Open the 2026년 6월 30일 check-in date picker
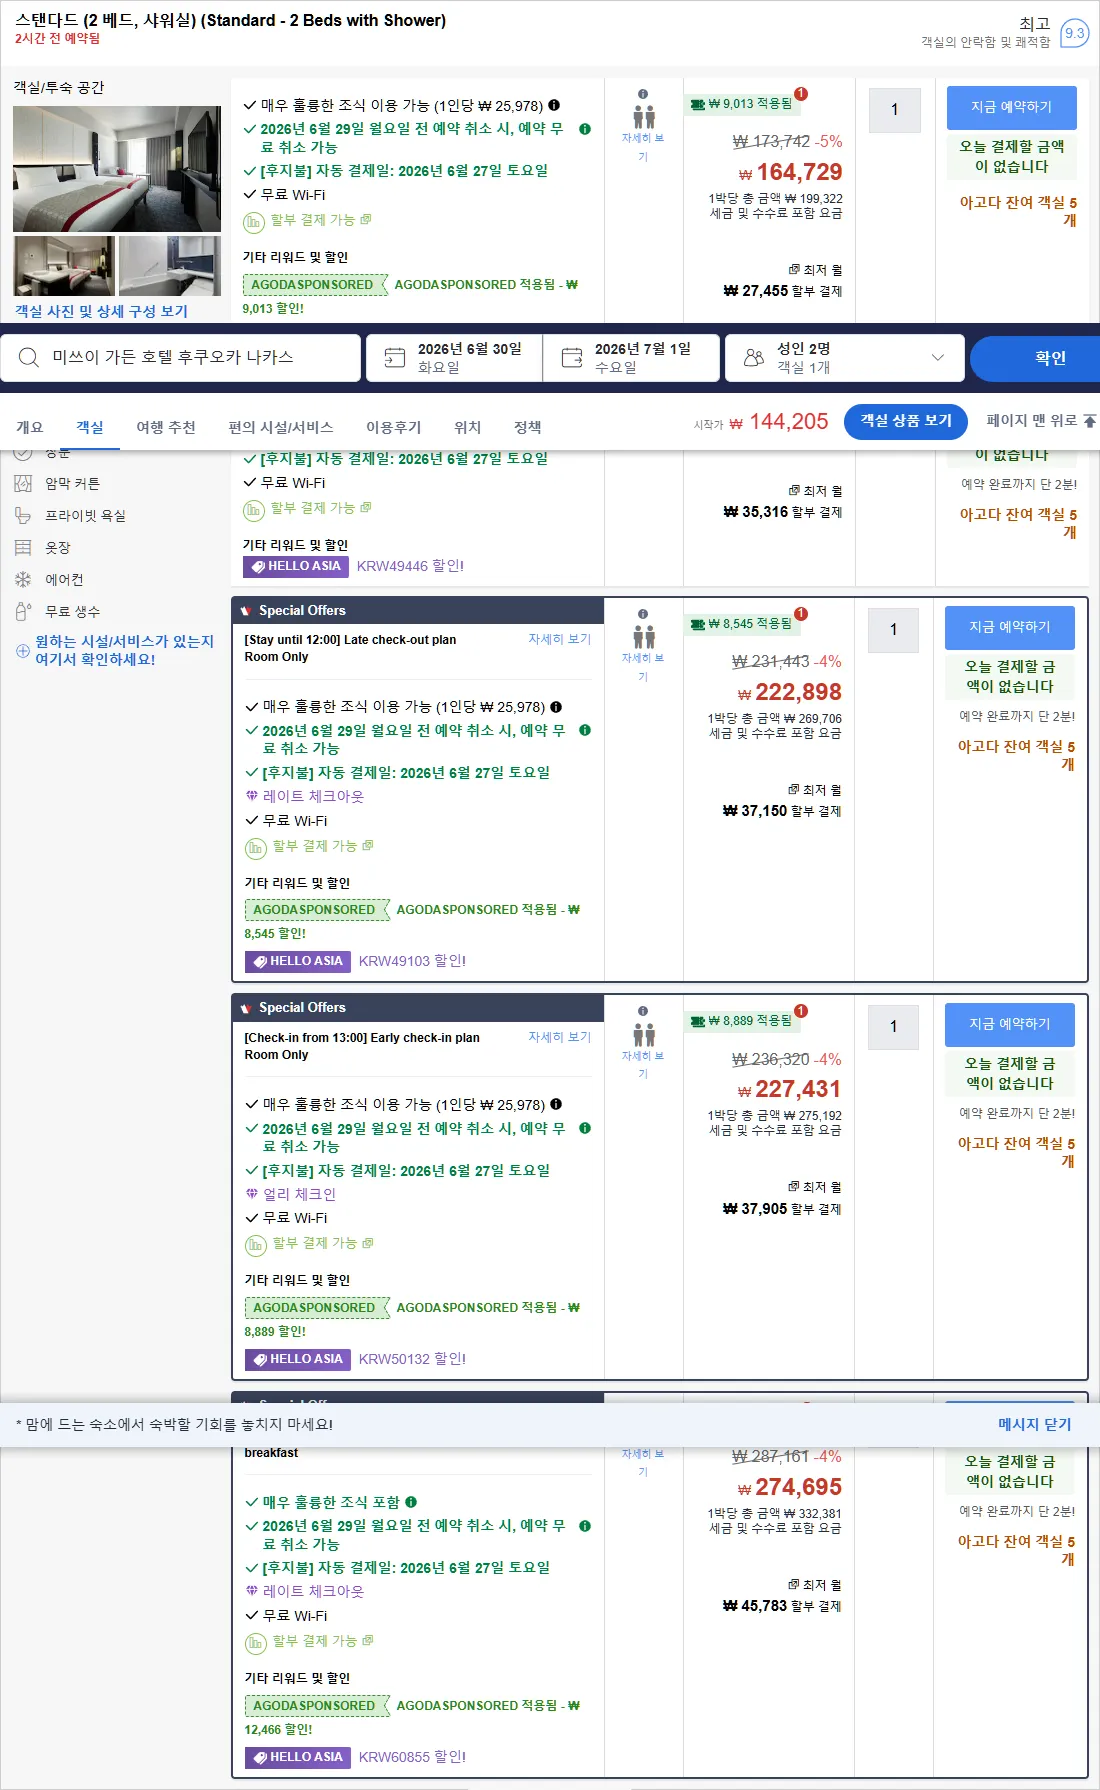This screenshot has width=1100, height=1790. point(454,358)
